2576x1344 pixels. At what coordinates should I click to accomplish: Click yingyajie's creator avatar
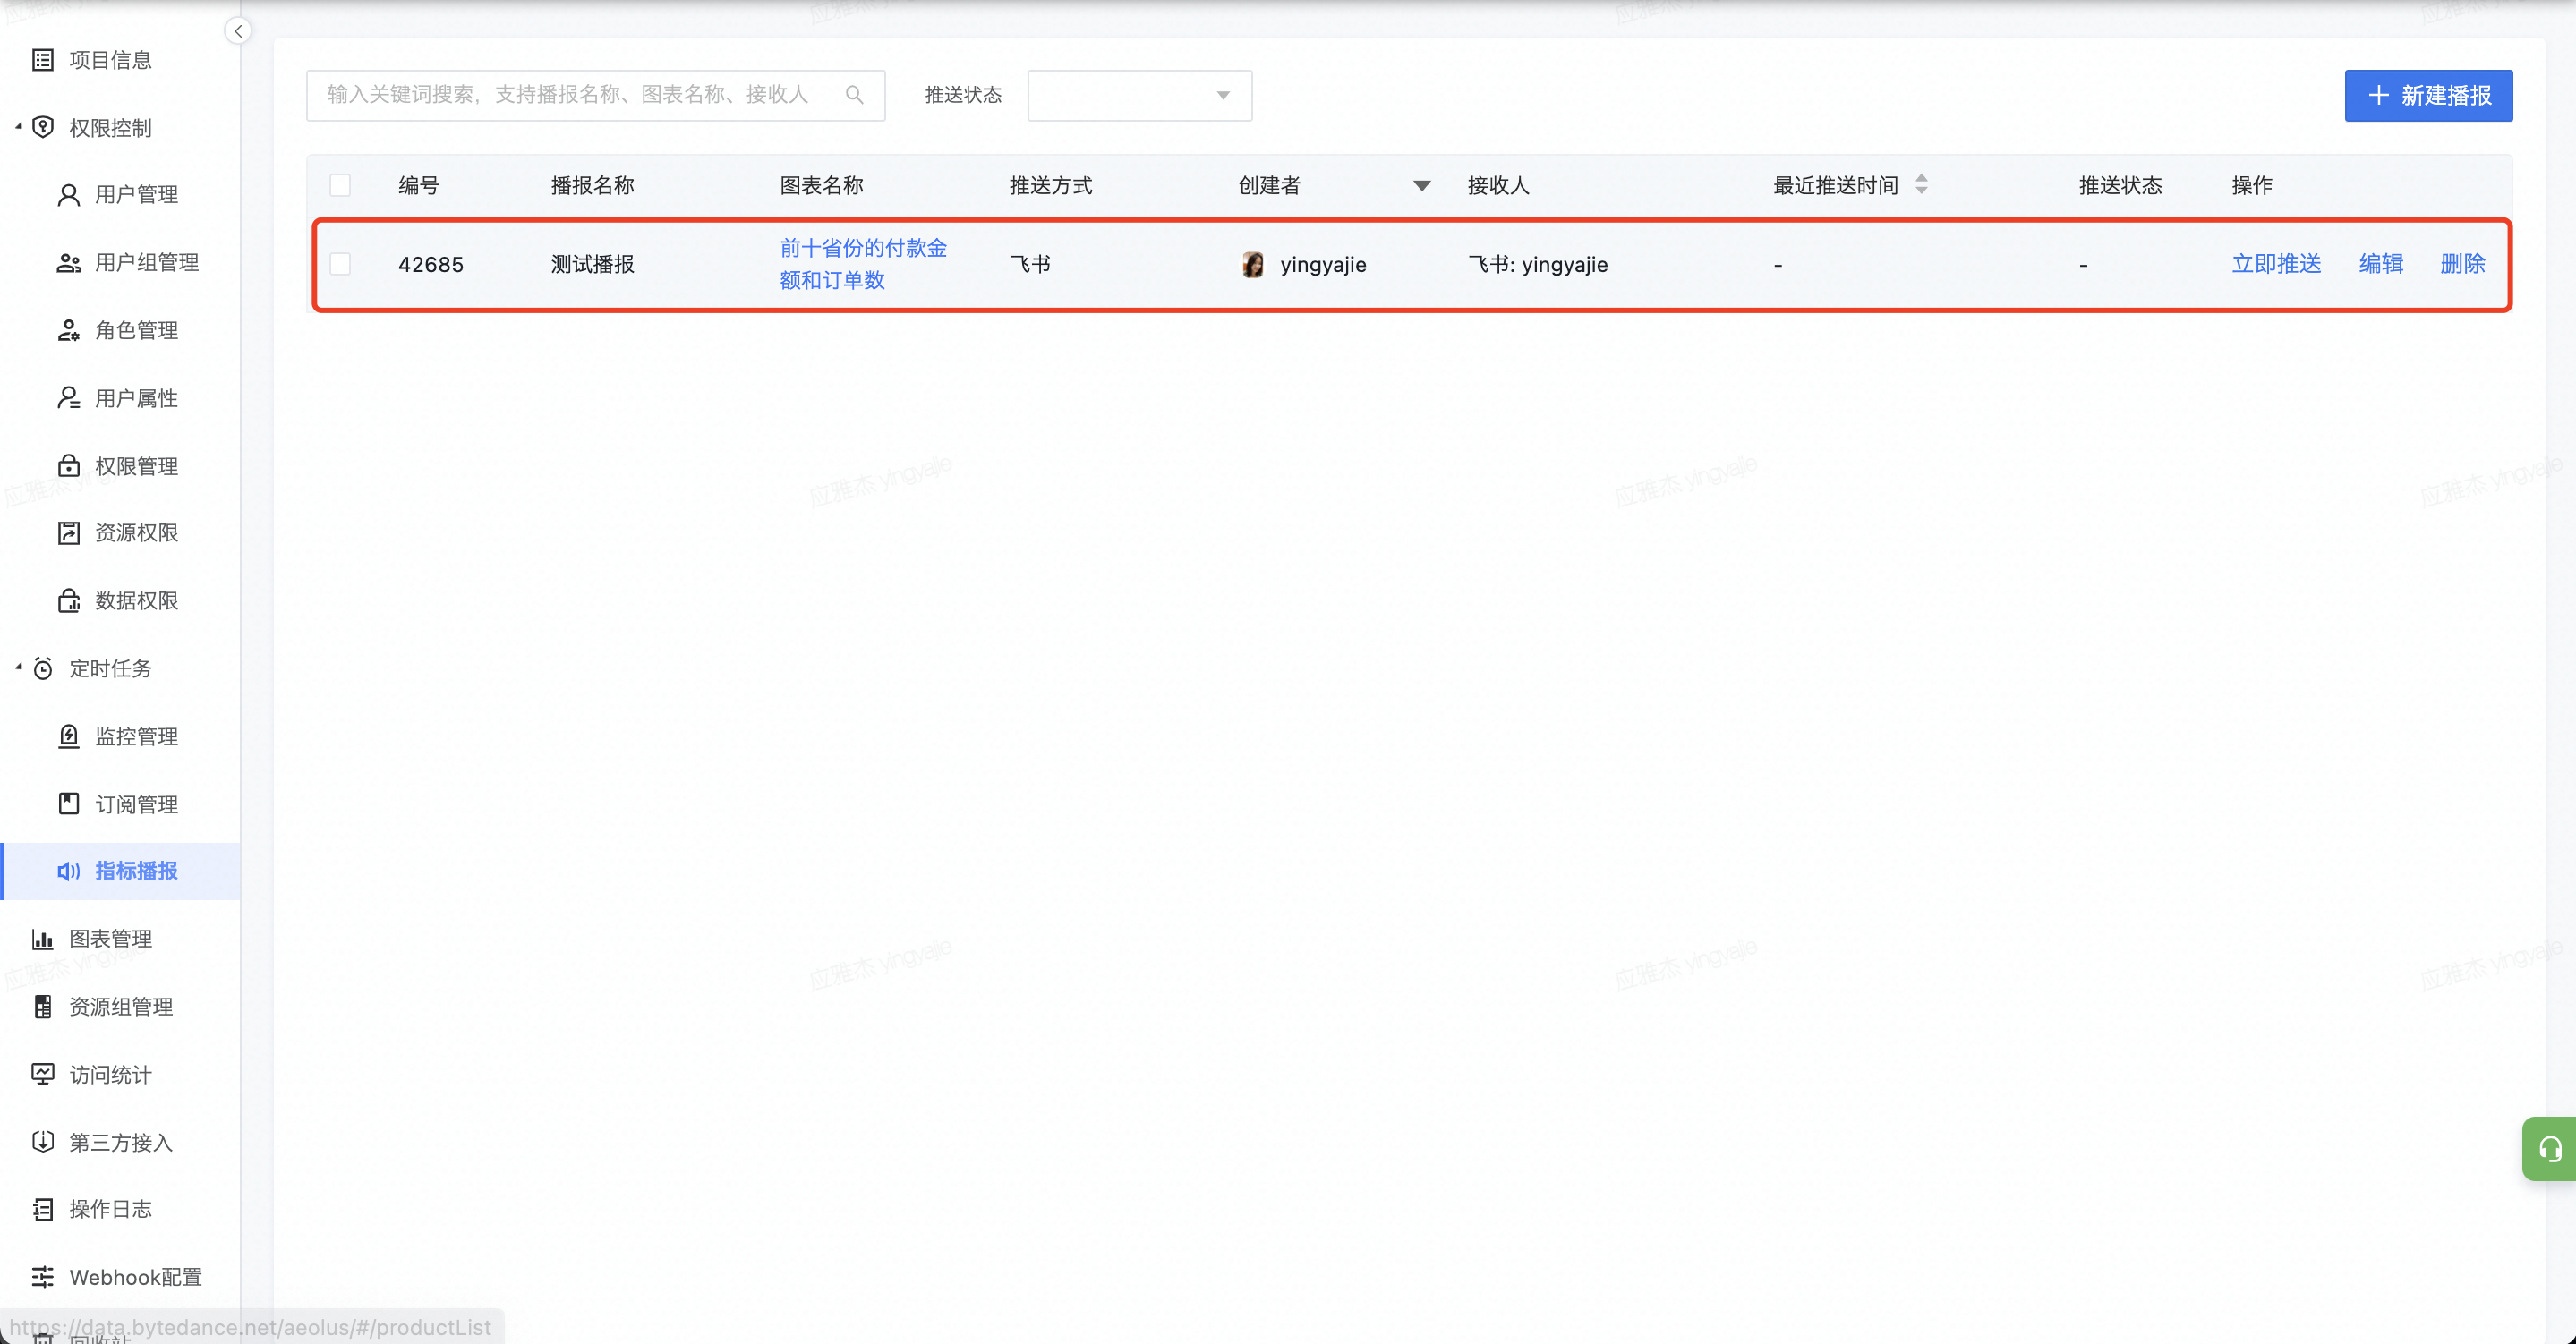click(1253, 265)
